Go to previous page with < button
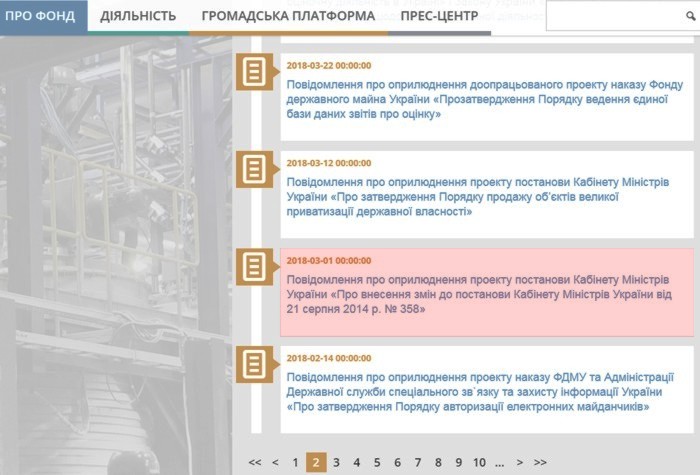Viewport: 700px width, 475px height. pyautogui.click(x=275, y=462)
